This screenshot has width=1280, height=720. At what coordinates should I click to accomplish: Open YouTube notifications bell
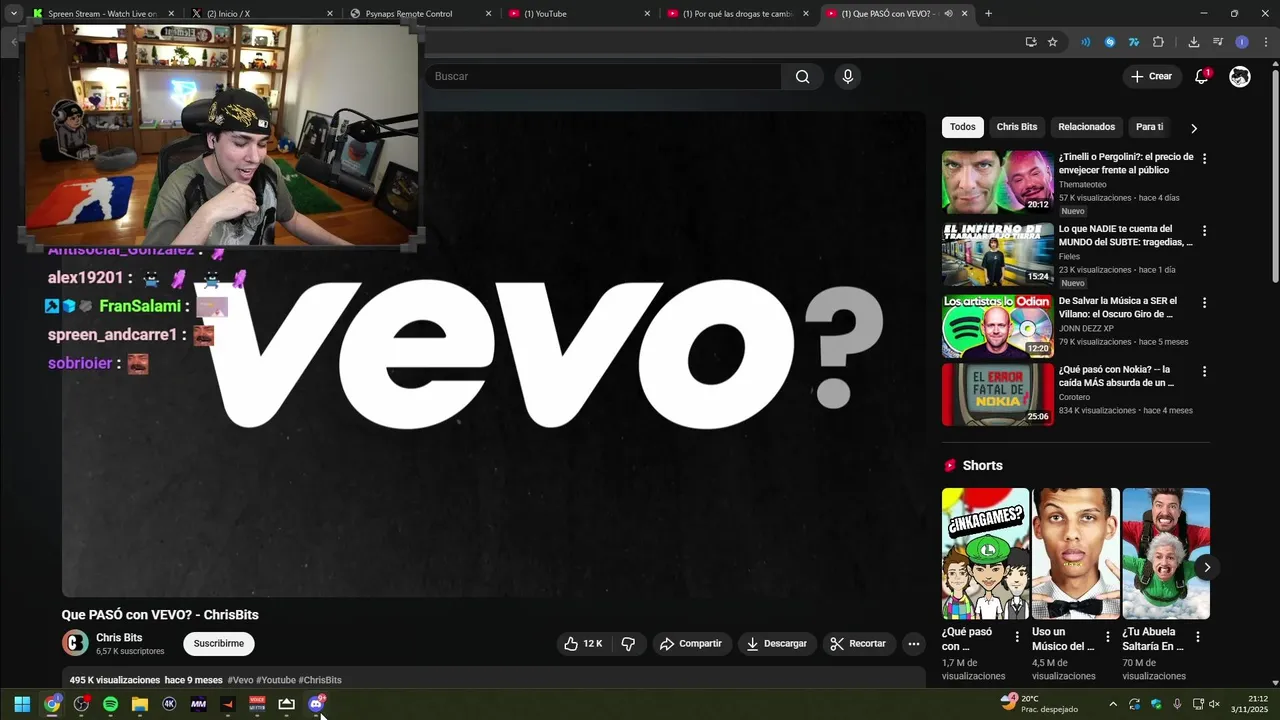1202,77
